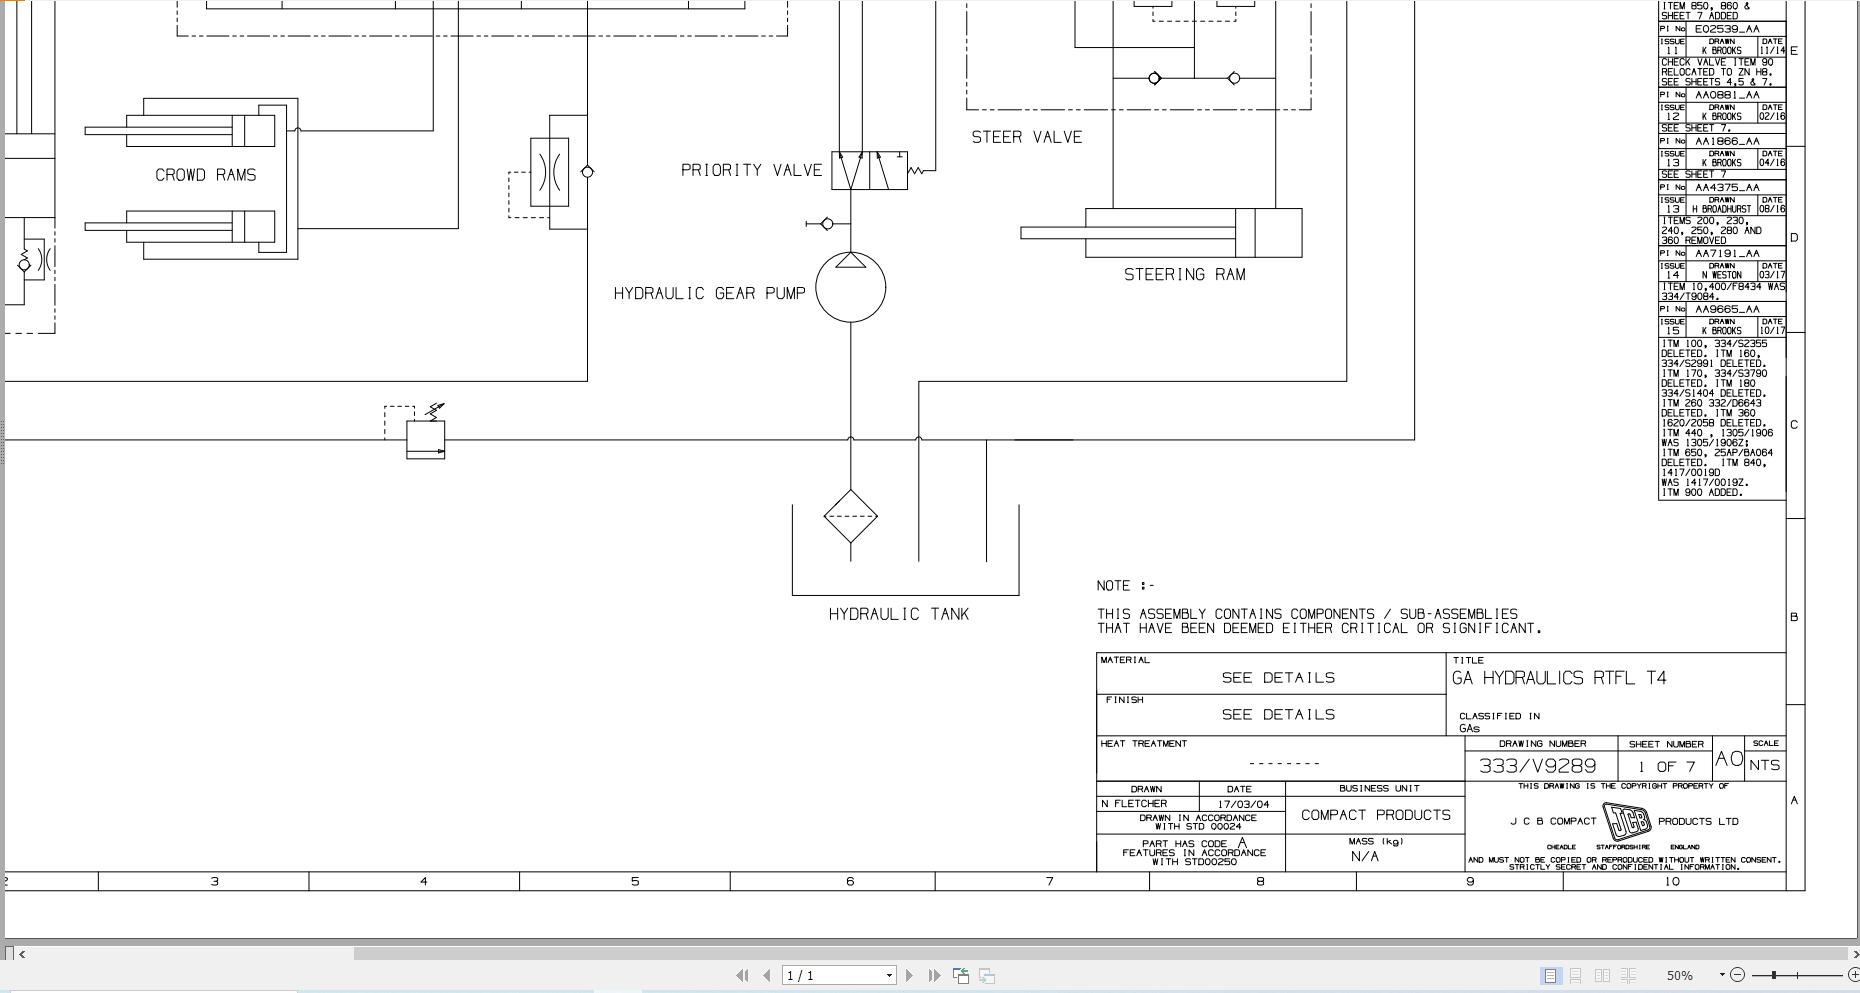Zoom in on the document
1860x993 pixels.
click(x=1852, y=975)
